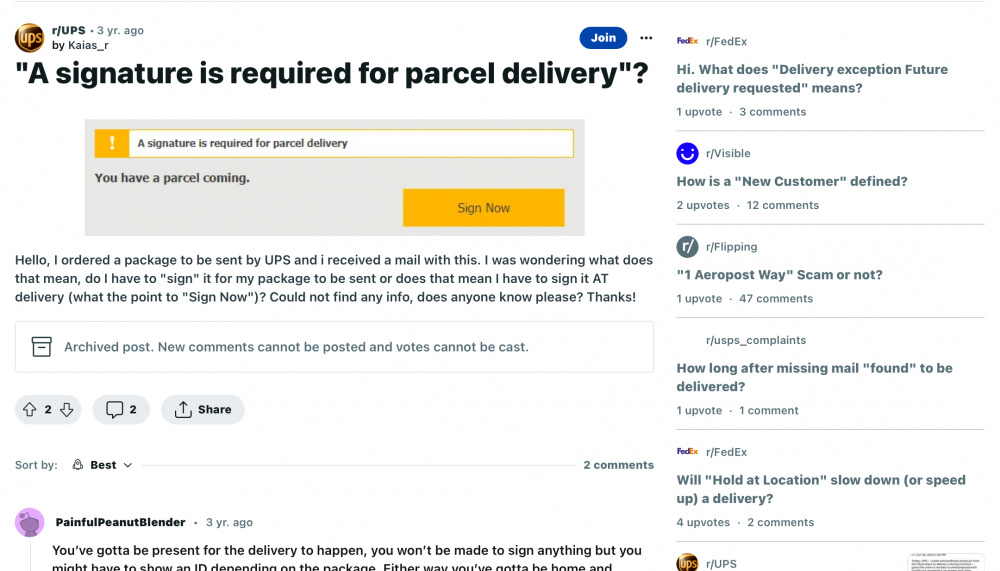Click the FedEx logo beside the first r/FedEx post
This screenshot has height=571, width=1000.
[688, 41]
